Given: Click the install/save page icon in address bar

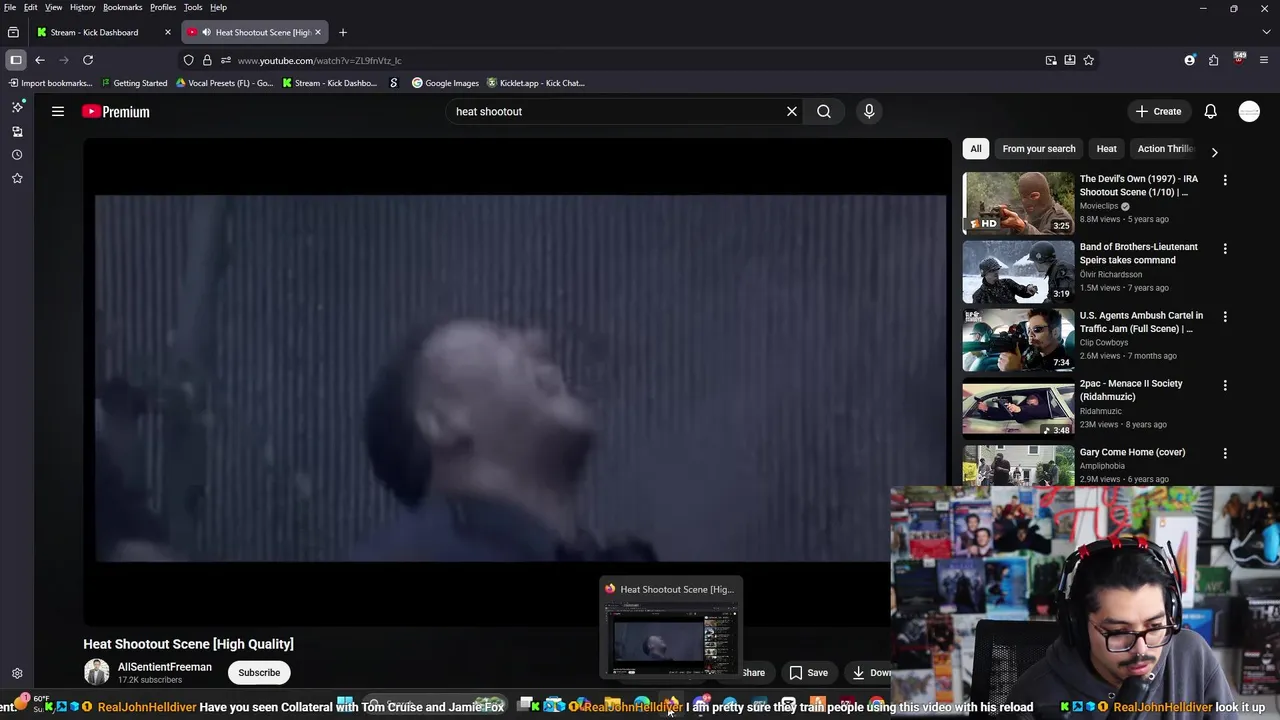Looking at the screenshot, I should (x=1070, y=60).
